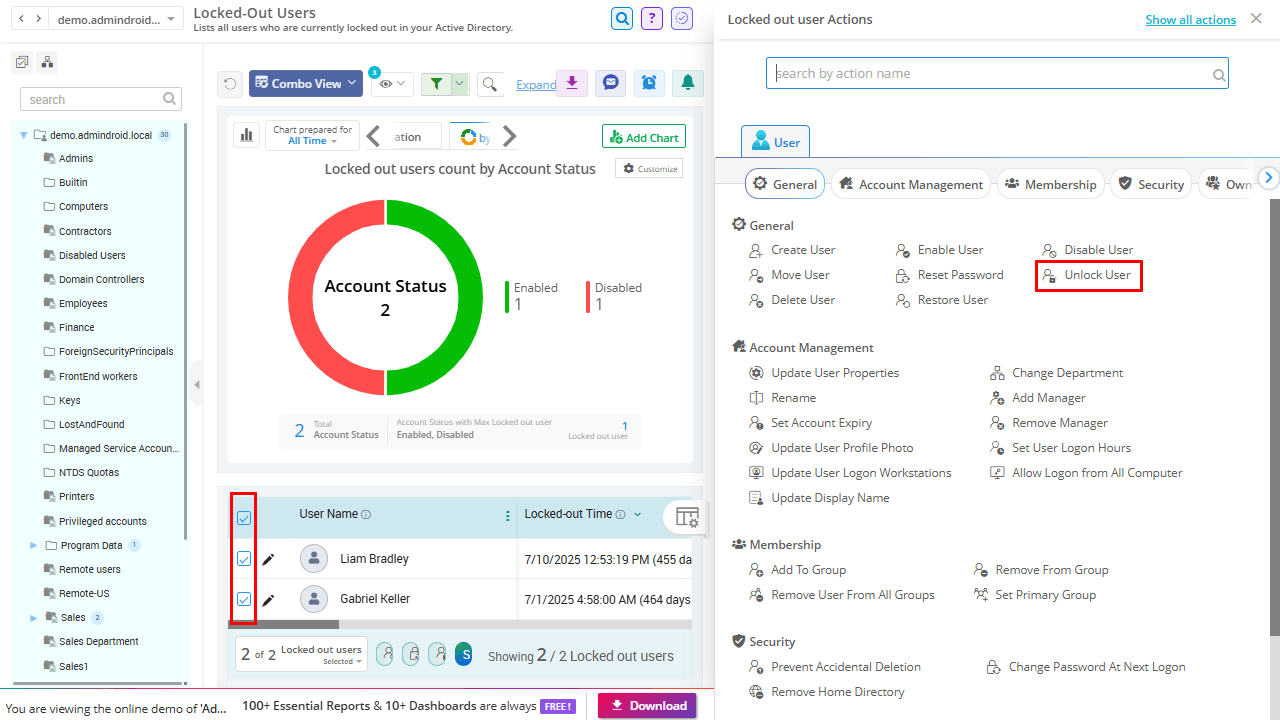Toggle the select-all users checkbox
Viewport: 1280px width, 720px height.
click(x=244, y=518)
